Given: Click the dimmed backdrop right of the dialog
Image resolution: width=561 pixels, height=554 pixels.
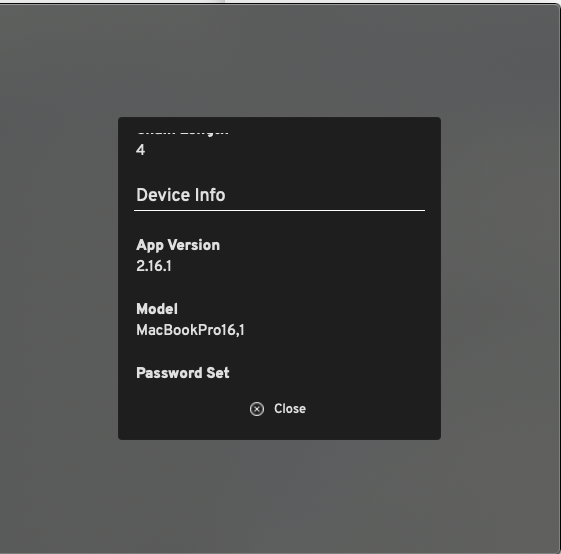Looking at the screenshot, I should (x=500, y=278).
